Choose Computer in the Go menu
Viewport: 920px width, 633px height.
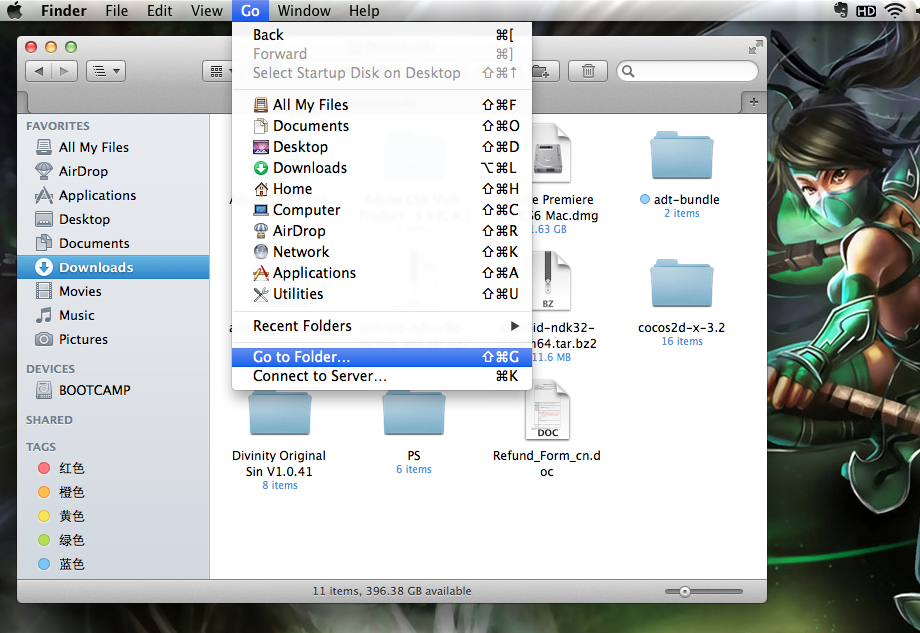tap(382, 210)
